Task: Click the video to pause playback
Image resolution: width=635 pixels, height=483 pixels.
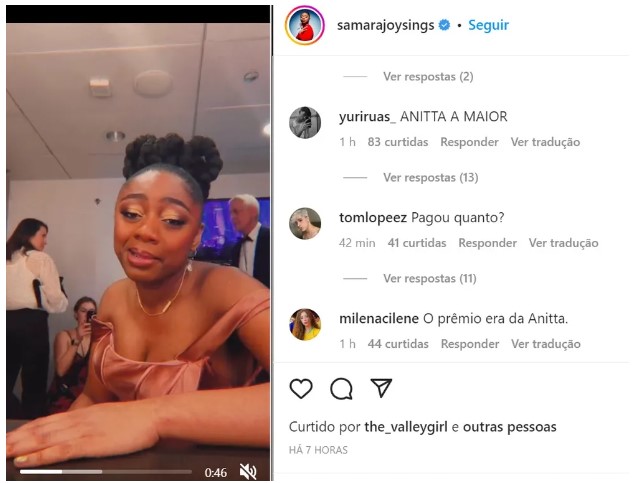Action: pyautogui.click(x=138, y=243)
